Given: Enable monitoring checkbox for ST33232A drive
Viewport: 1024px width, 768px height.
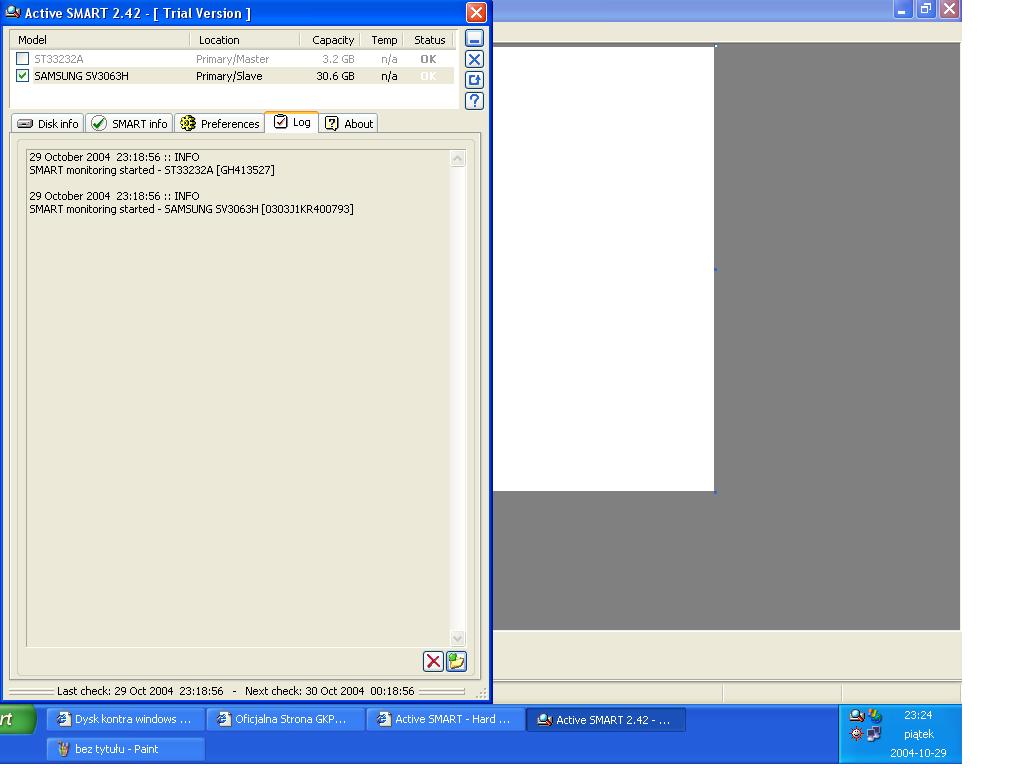Looking at the screenshot, I should coord(22,58).
